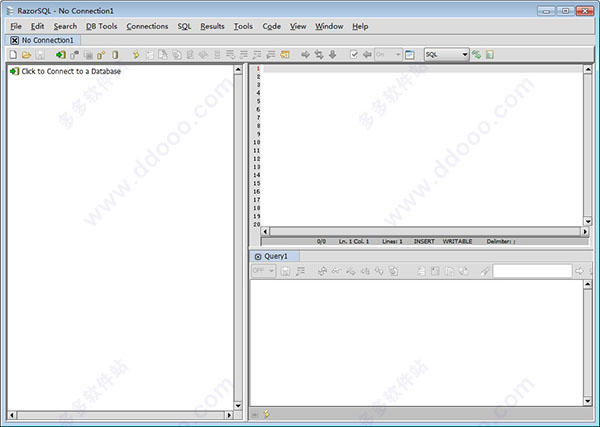Click the editor's scroll right arrow
The image size is (600, 427).
[x=585, y=231]
